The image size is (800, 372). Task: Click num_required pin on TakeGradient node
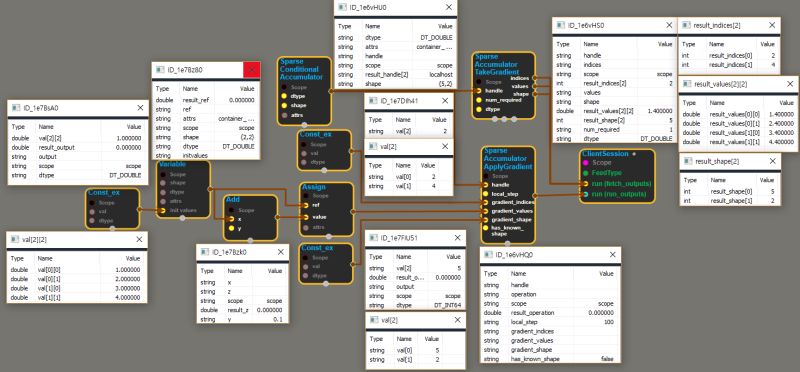479,100
